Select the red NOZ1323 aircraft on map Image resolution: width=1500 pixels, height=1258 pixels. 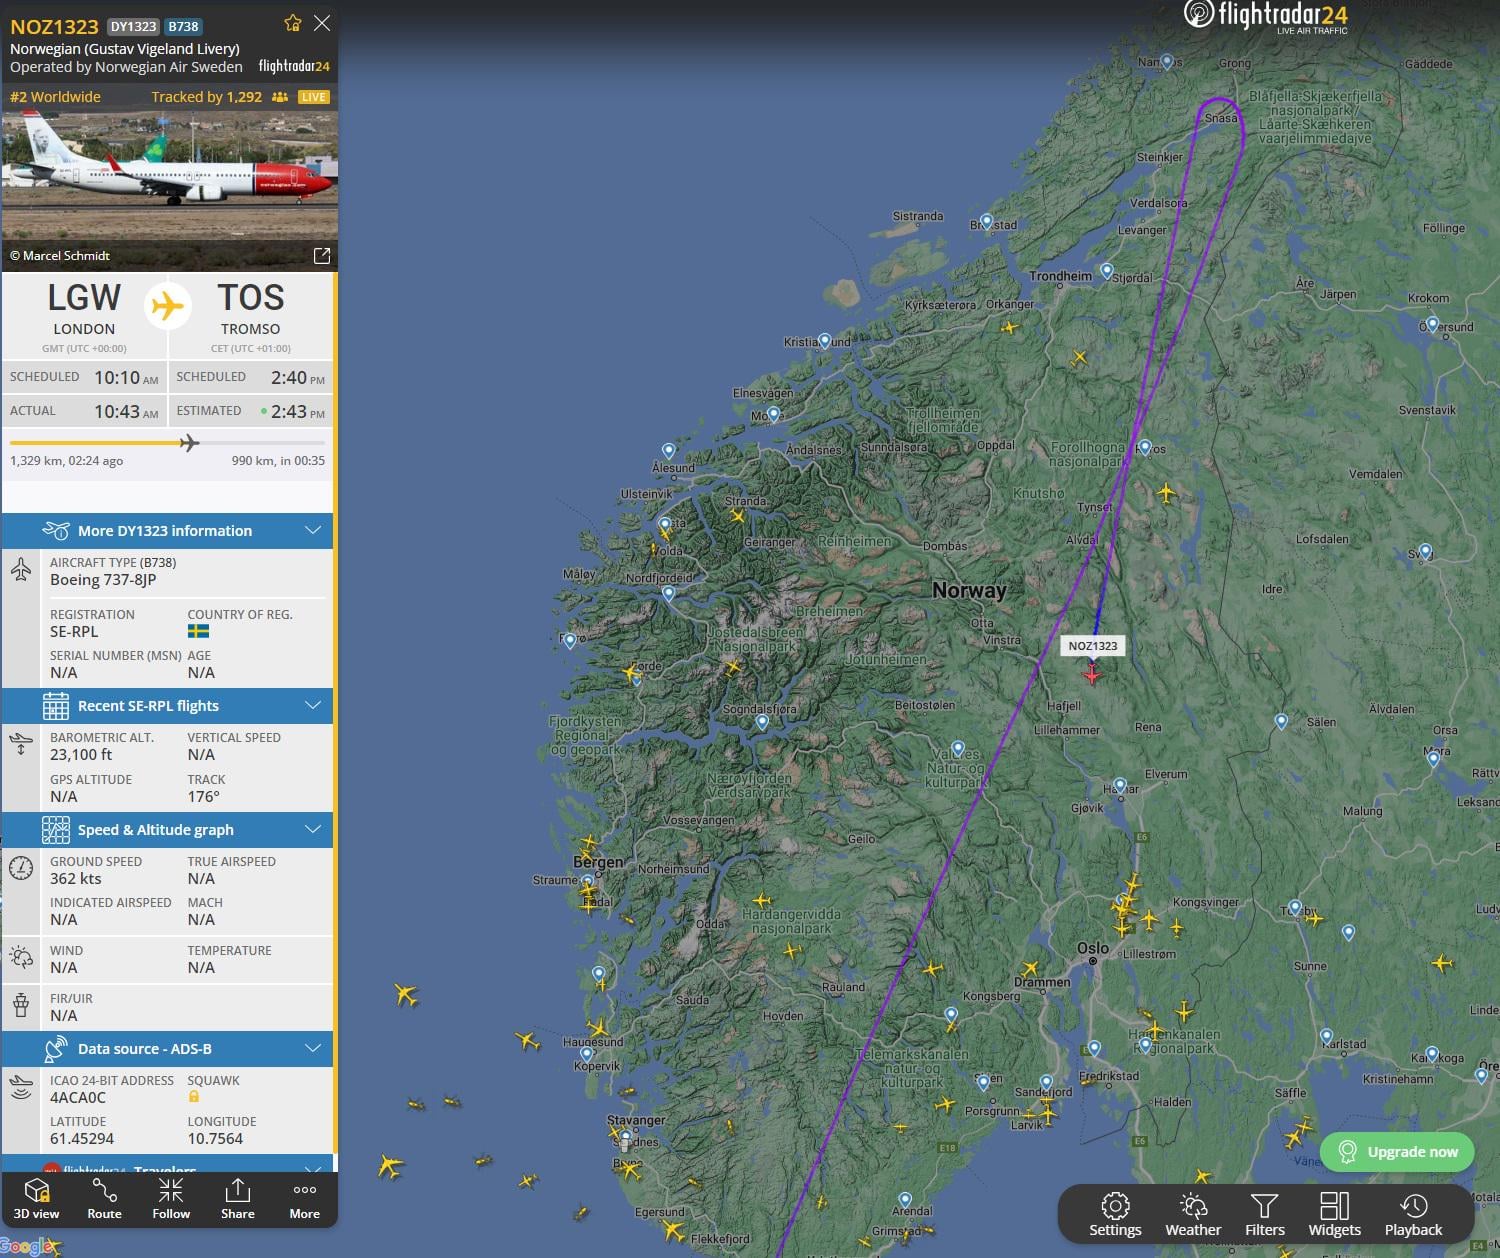point(1092,674)
